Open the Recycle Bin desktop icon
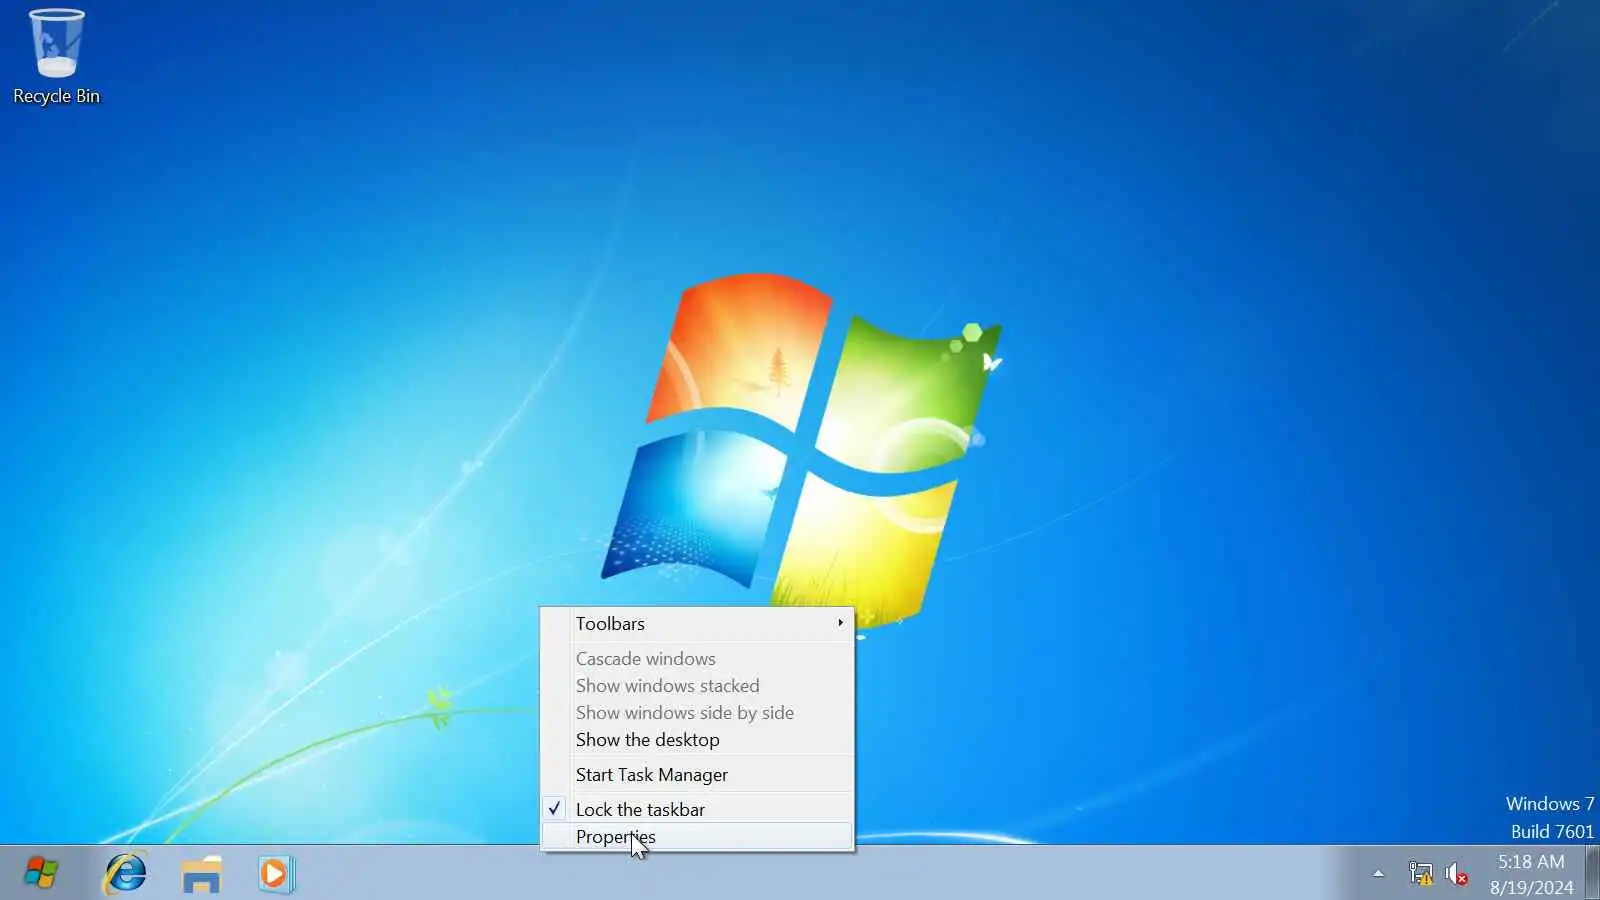This screenshot has height=900, width=1600. point(56,56)
